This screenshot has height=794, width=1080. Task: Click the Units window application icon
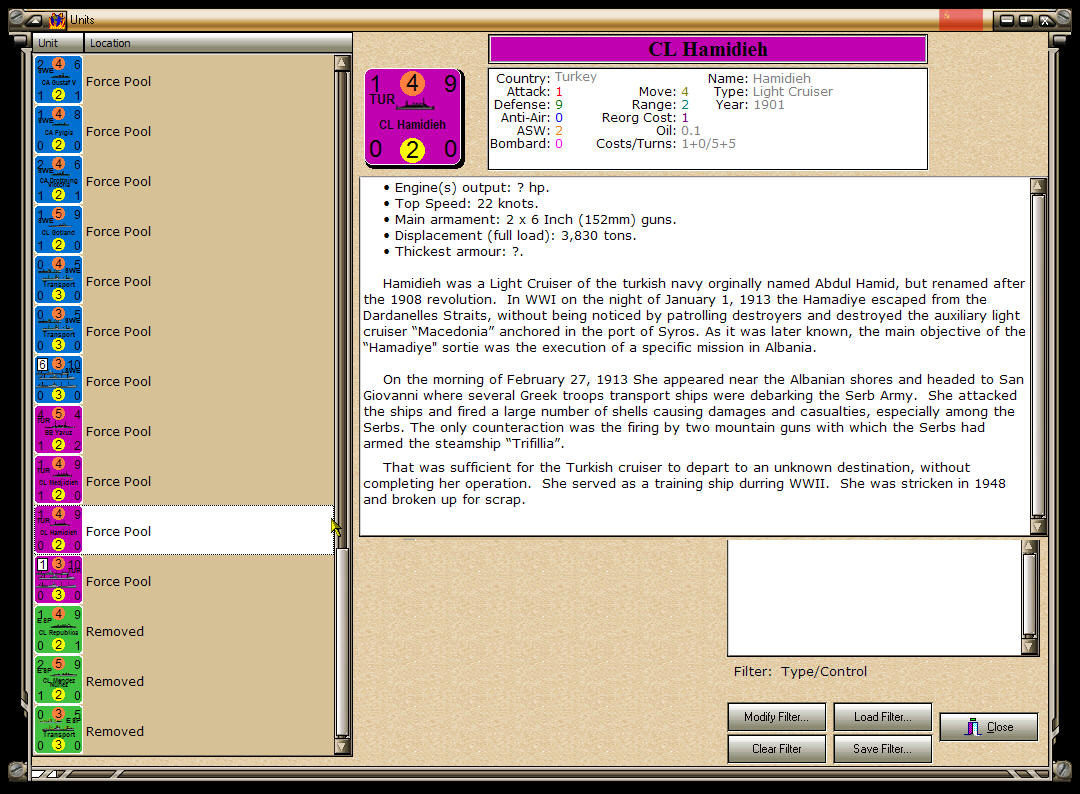[58, 20]
